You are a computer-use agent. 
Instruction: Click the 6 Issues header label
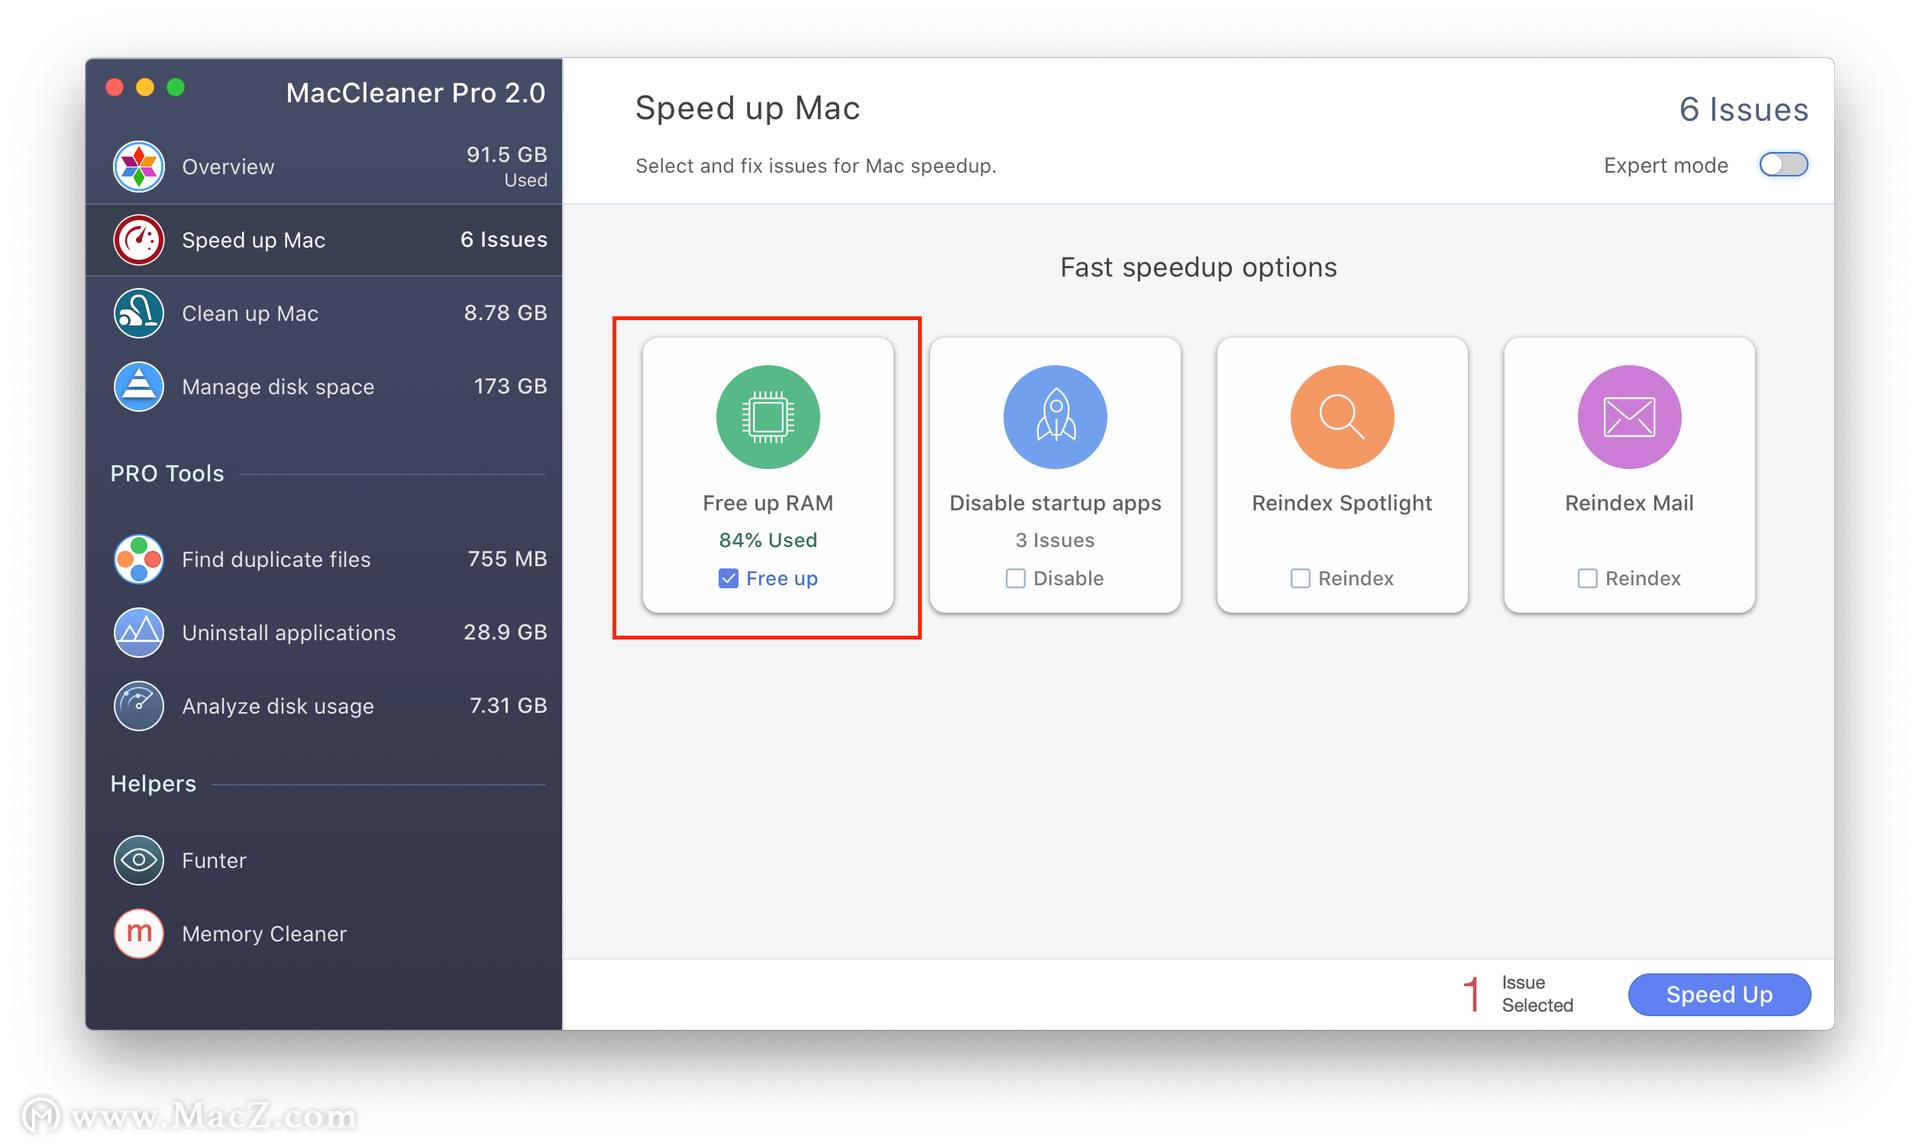[x=1743, y=109]
